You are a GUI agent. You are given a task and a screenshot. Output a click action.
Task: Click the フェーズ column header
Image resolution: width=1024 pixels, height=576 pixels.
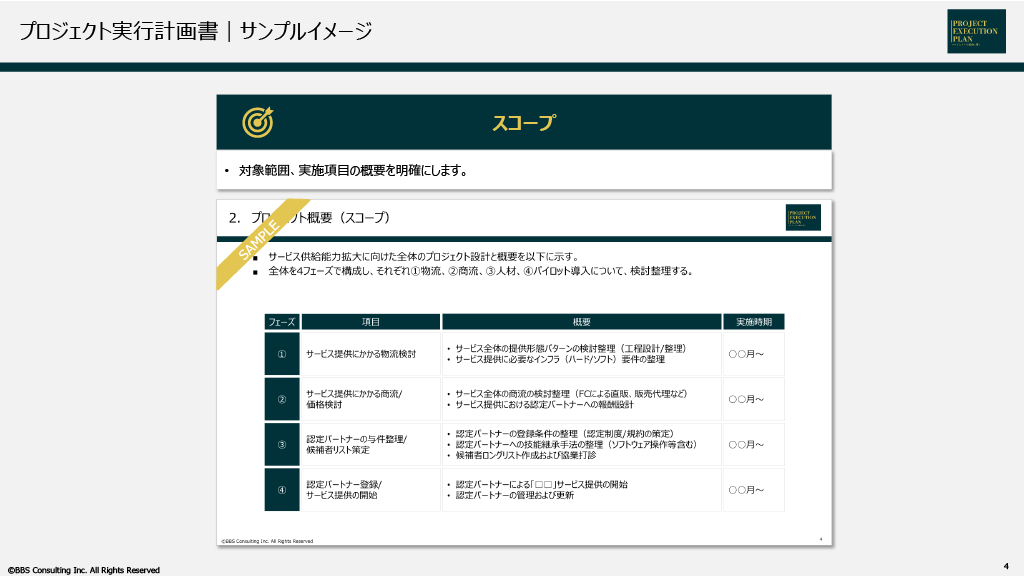tap(281, 322)
